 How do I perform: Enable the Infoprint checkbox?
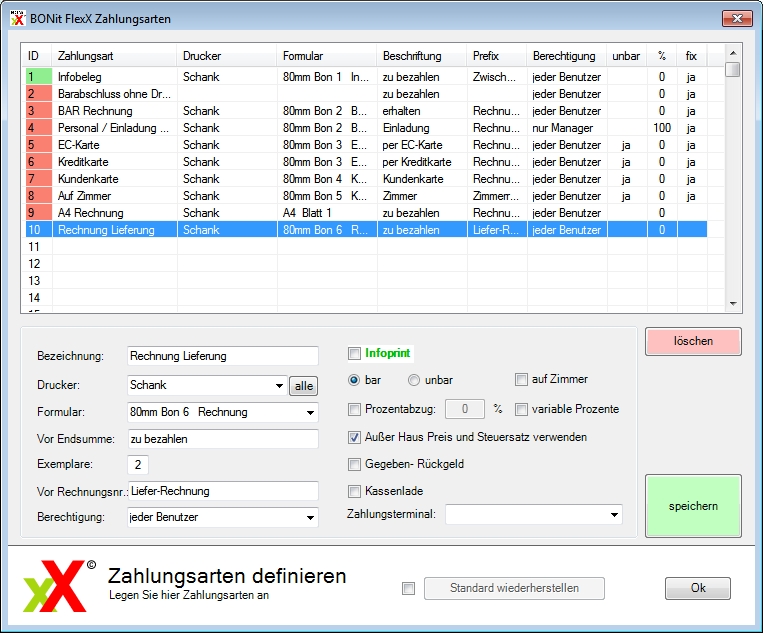354,353
